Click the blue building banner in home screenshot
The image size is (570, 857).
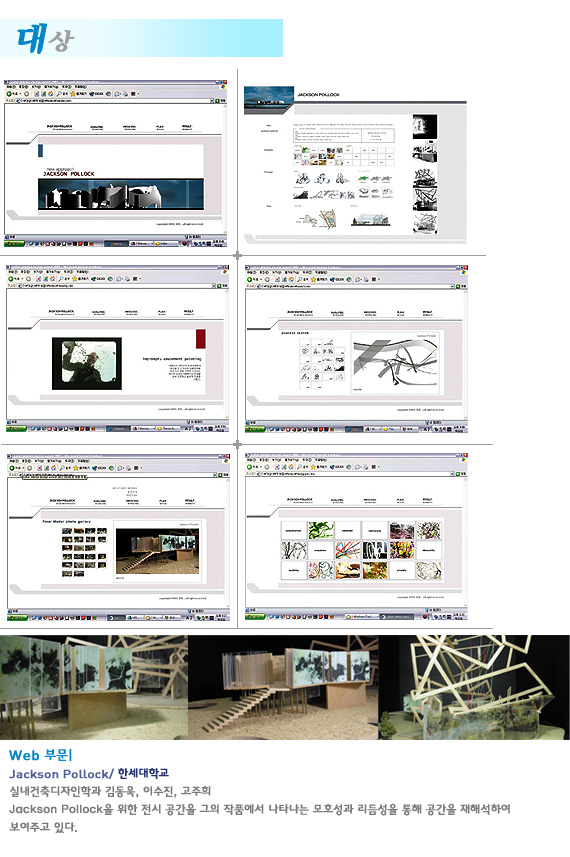click(x=121, y=194)
